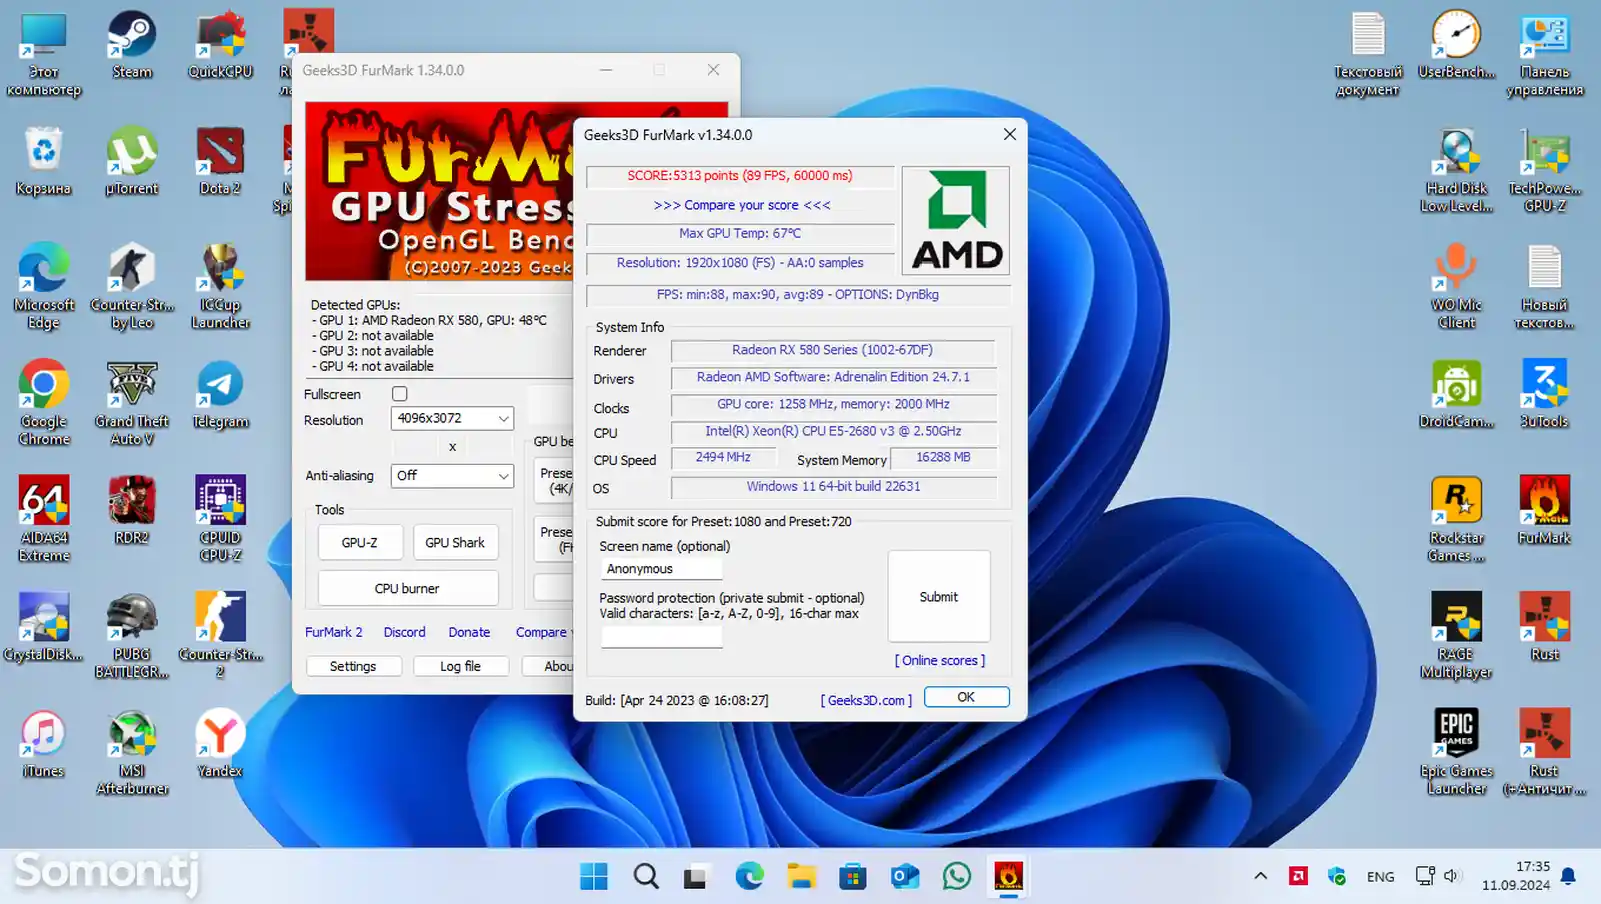The height and width of the screenshot is (904, 1601).
Task: Launch the PUBG Battlegrounds shortcut
Action: pos(132,635)
